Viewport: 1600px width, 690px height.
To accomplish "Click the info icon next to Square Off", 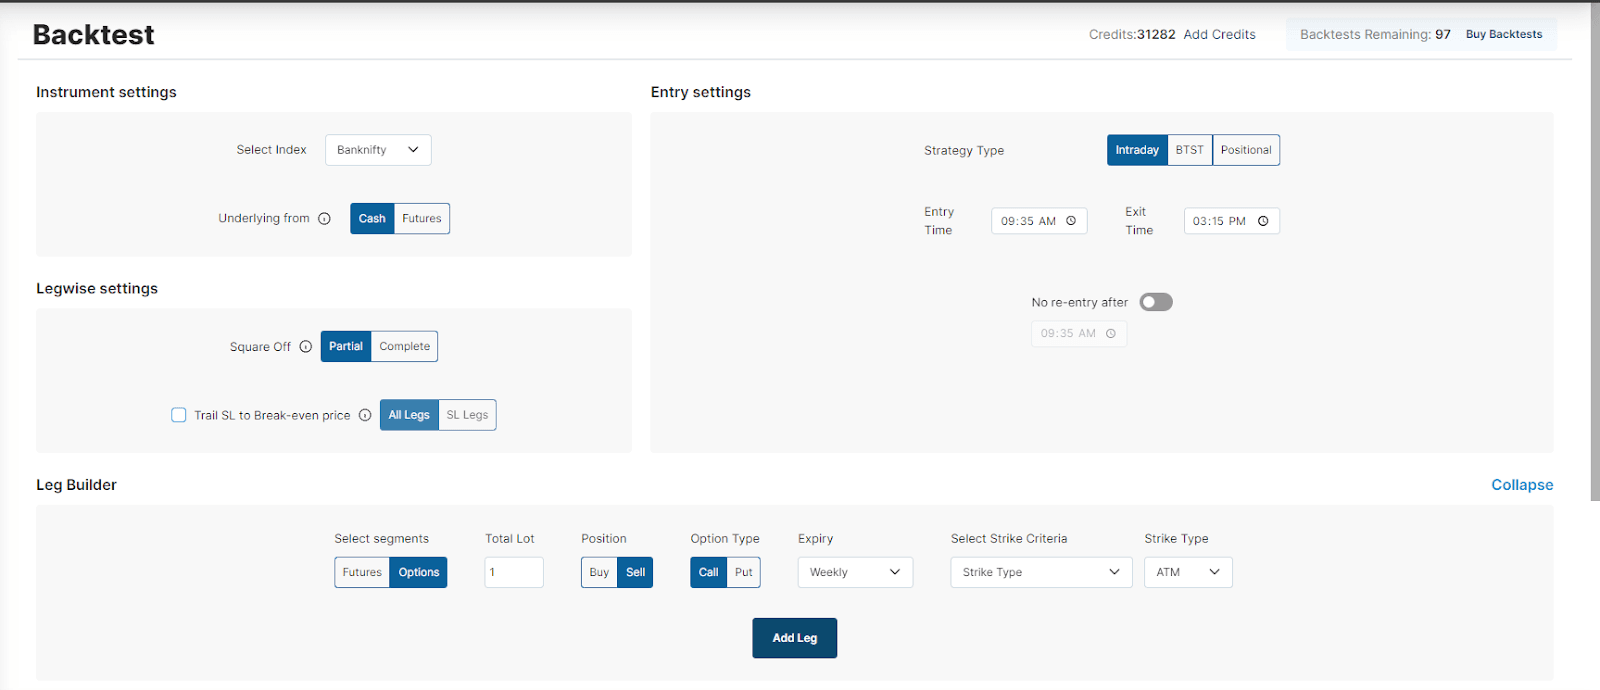I will (x=306, y=347).
